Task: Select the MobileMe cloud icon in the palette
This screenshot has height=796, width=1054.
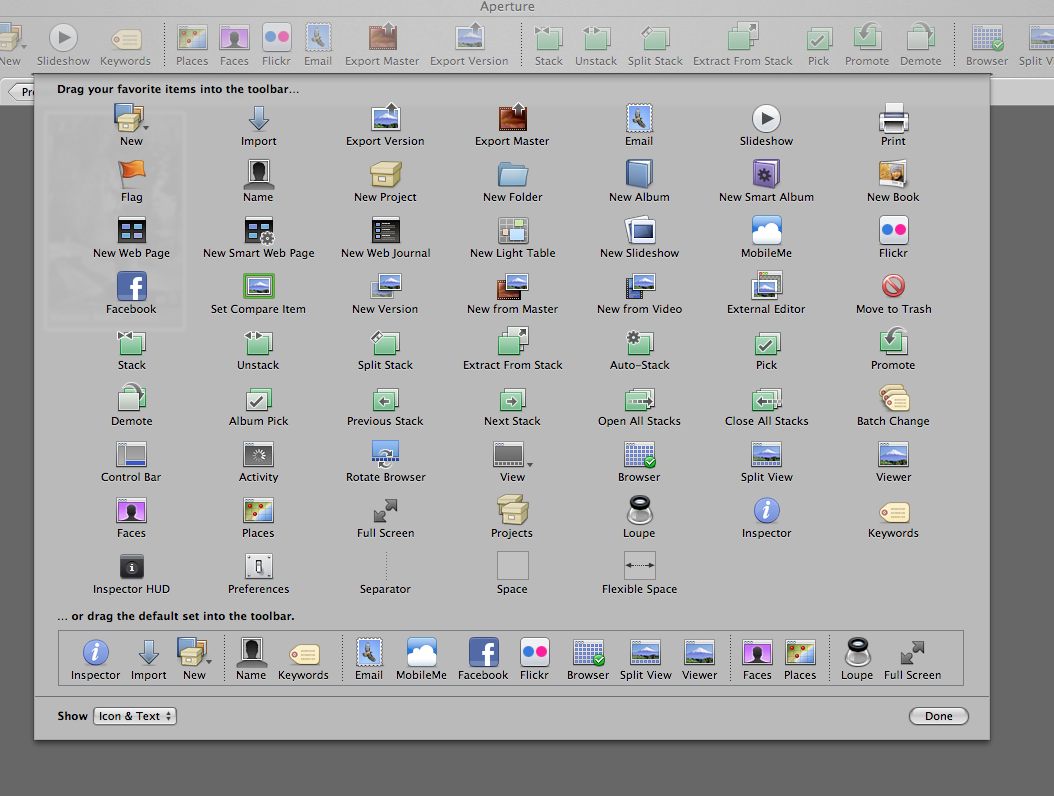Action: click(766, 231)
